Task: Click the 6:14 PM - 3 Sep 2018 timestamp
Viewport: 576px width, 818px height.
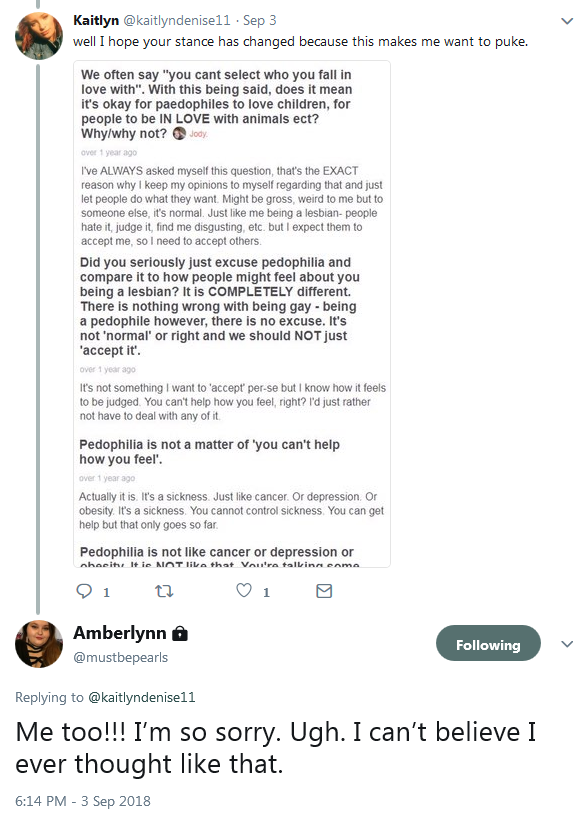Action: coord(83,801)
